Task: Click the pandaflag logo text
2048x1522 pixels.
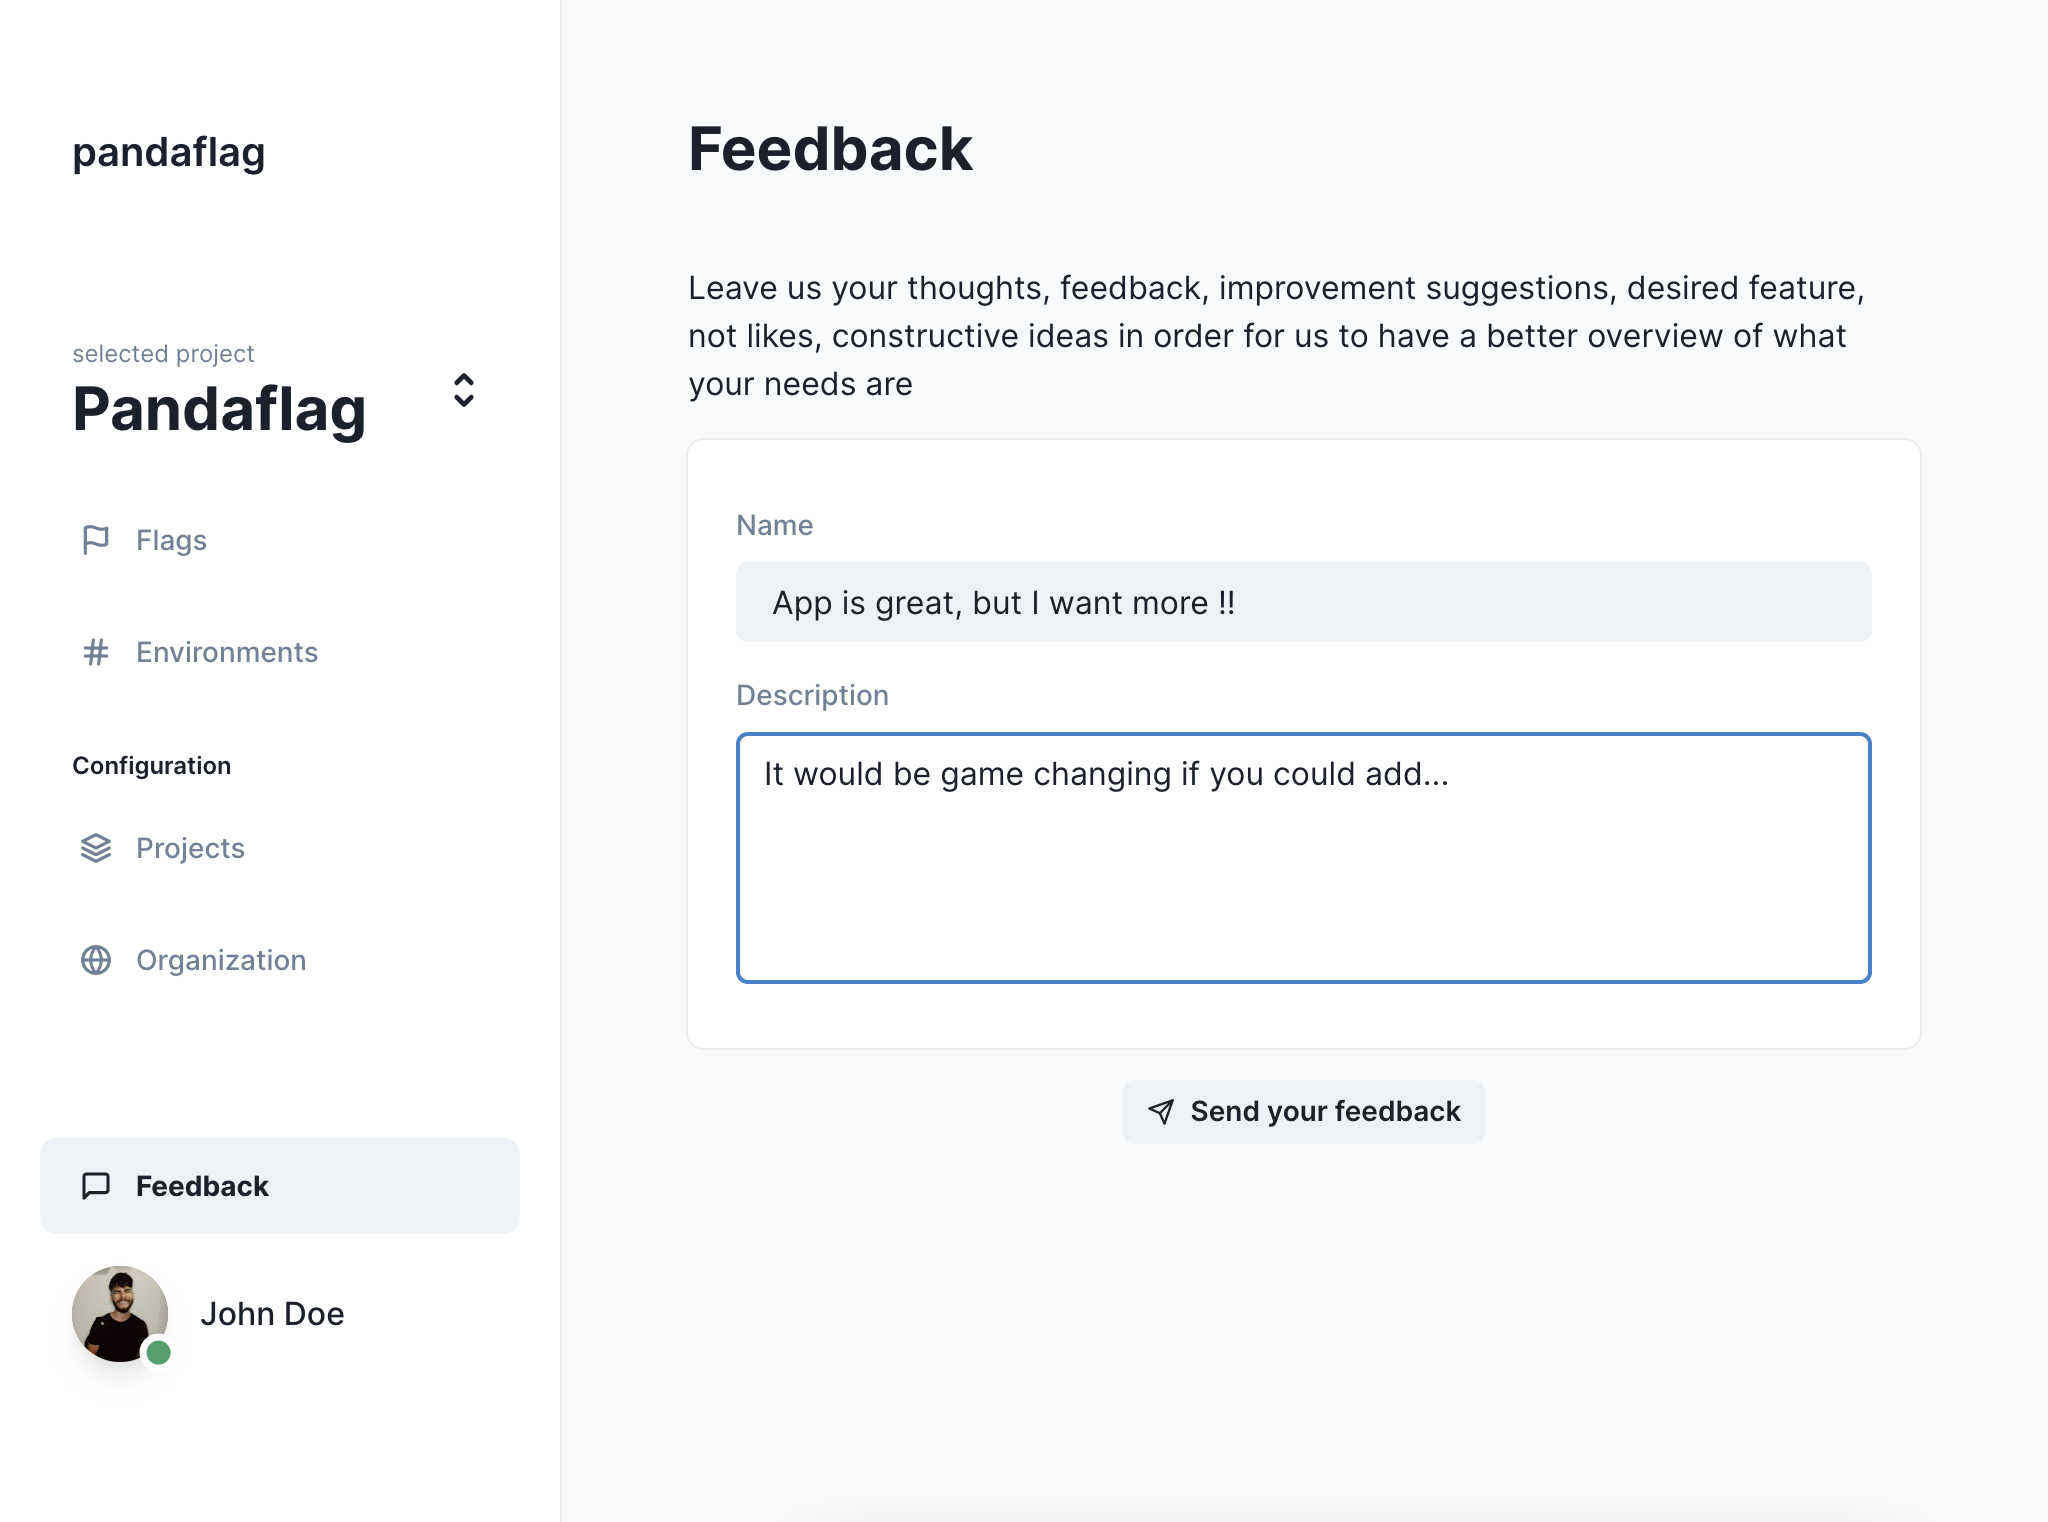Action: 169,152
